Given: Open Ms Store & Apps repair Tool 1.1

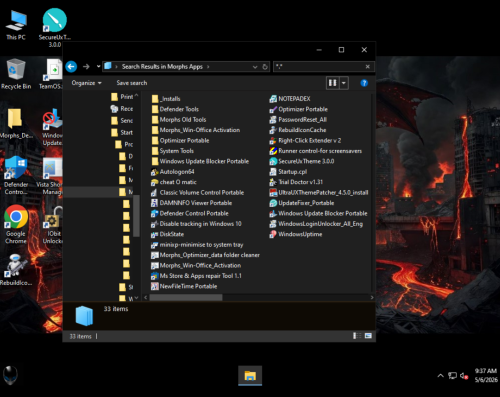Looking at the screenshot, I should pyautogui.click(x=196, y=276).
